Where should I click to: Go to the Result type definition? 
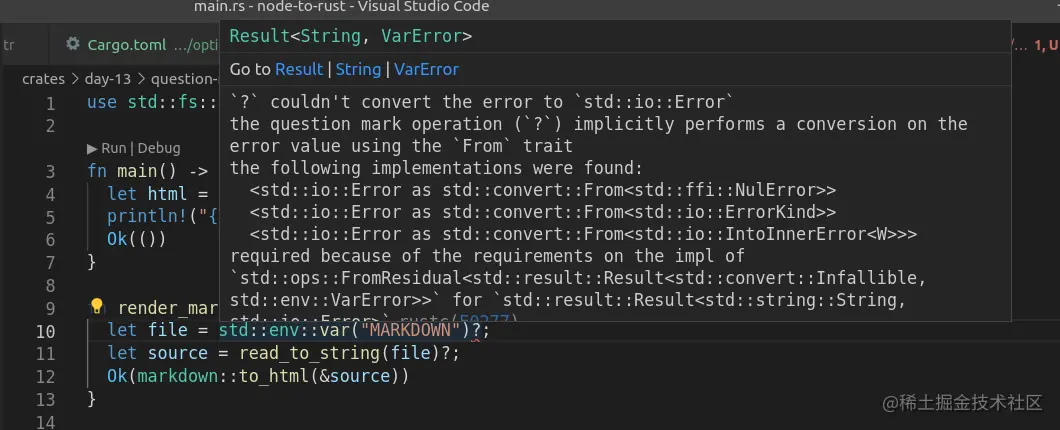[x=298, y=69]
